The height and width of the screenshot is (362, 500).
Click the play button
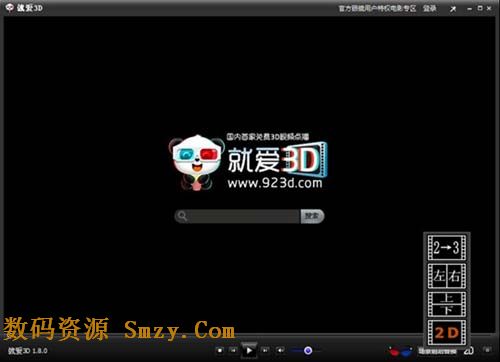coord(249,350)
